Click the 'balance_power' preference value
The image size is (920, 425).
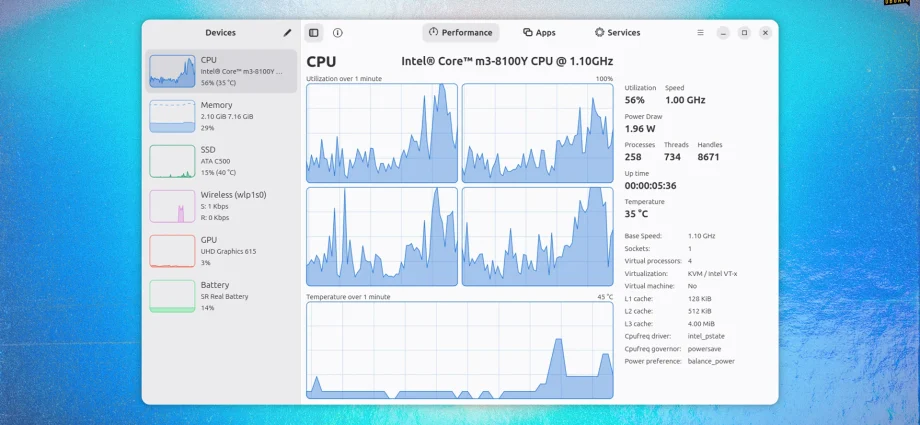(711, 361)
